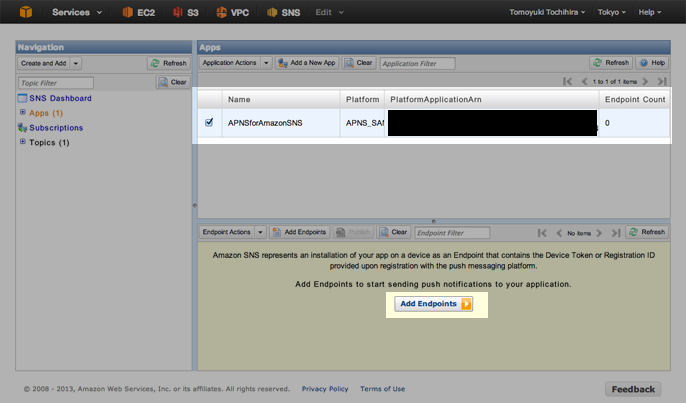686x403 pixels.
Task: Clear the endpoint filter
Action: (394, 232)
